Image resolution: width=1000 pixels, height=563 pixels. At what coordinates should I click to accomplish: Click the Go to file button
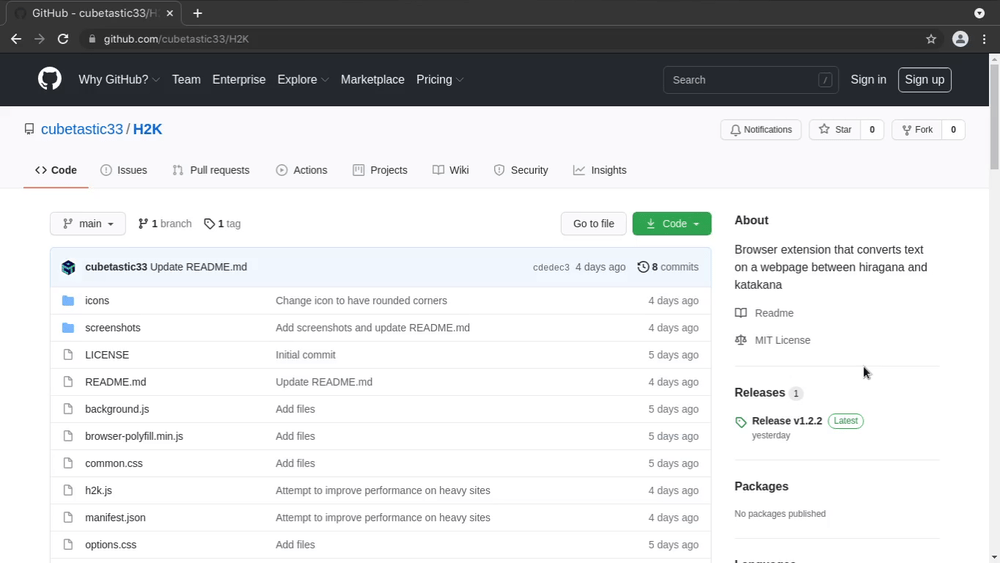click(594, 224)
